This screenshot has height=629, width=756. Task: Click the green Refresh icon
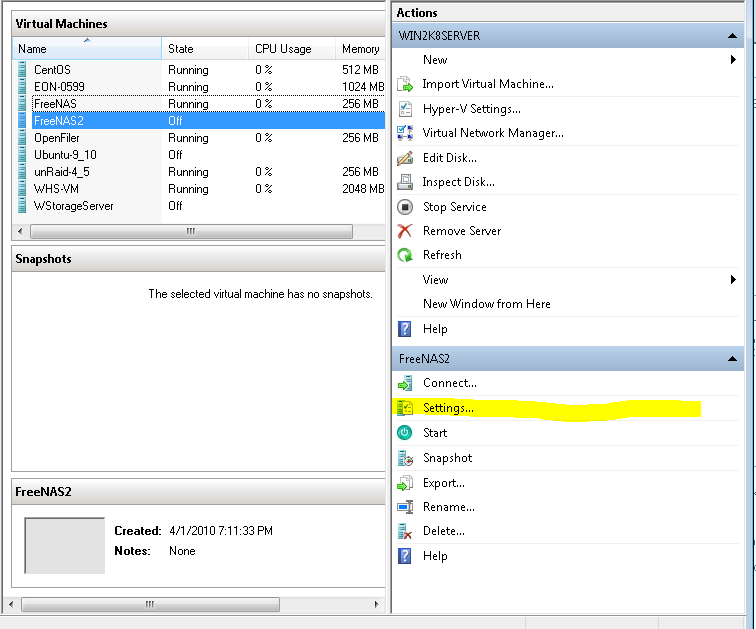tap(405, 255)
